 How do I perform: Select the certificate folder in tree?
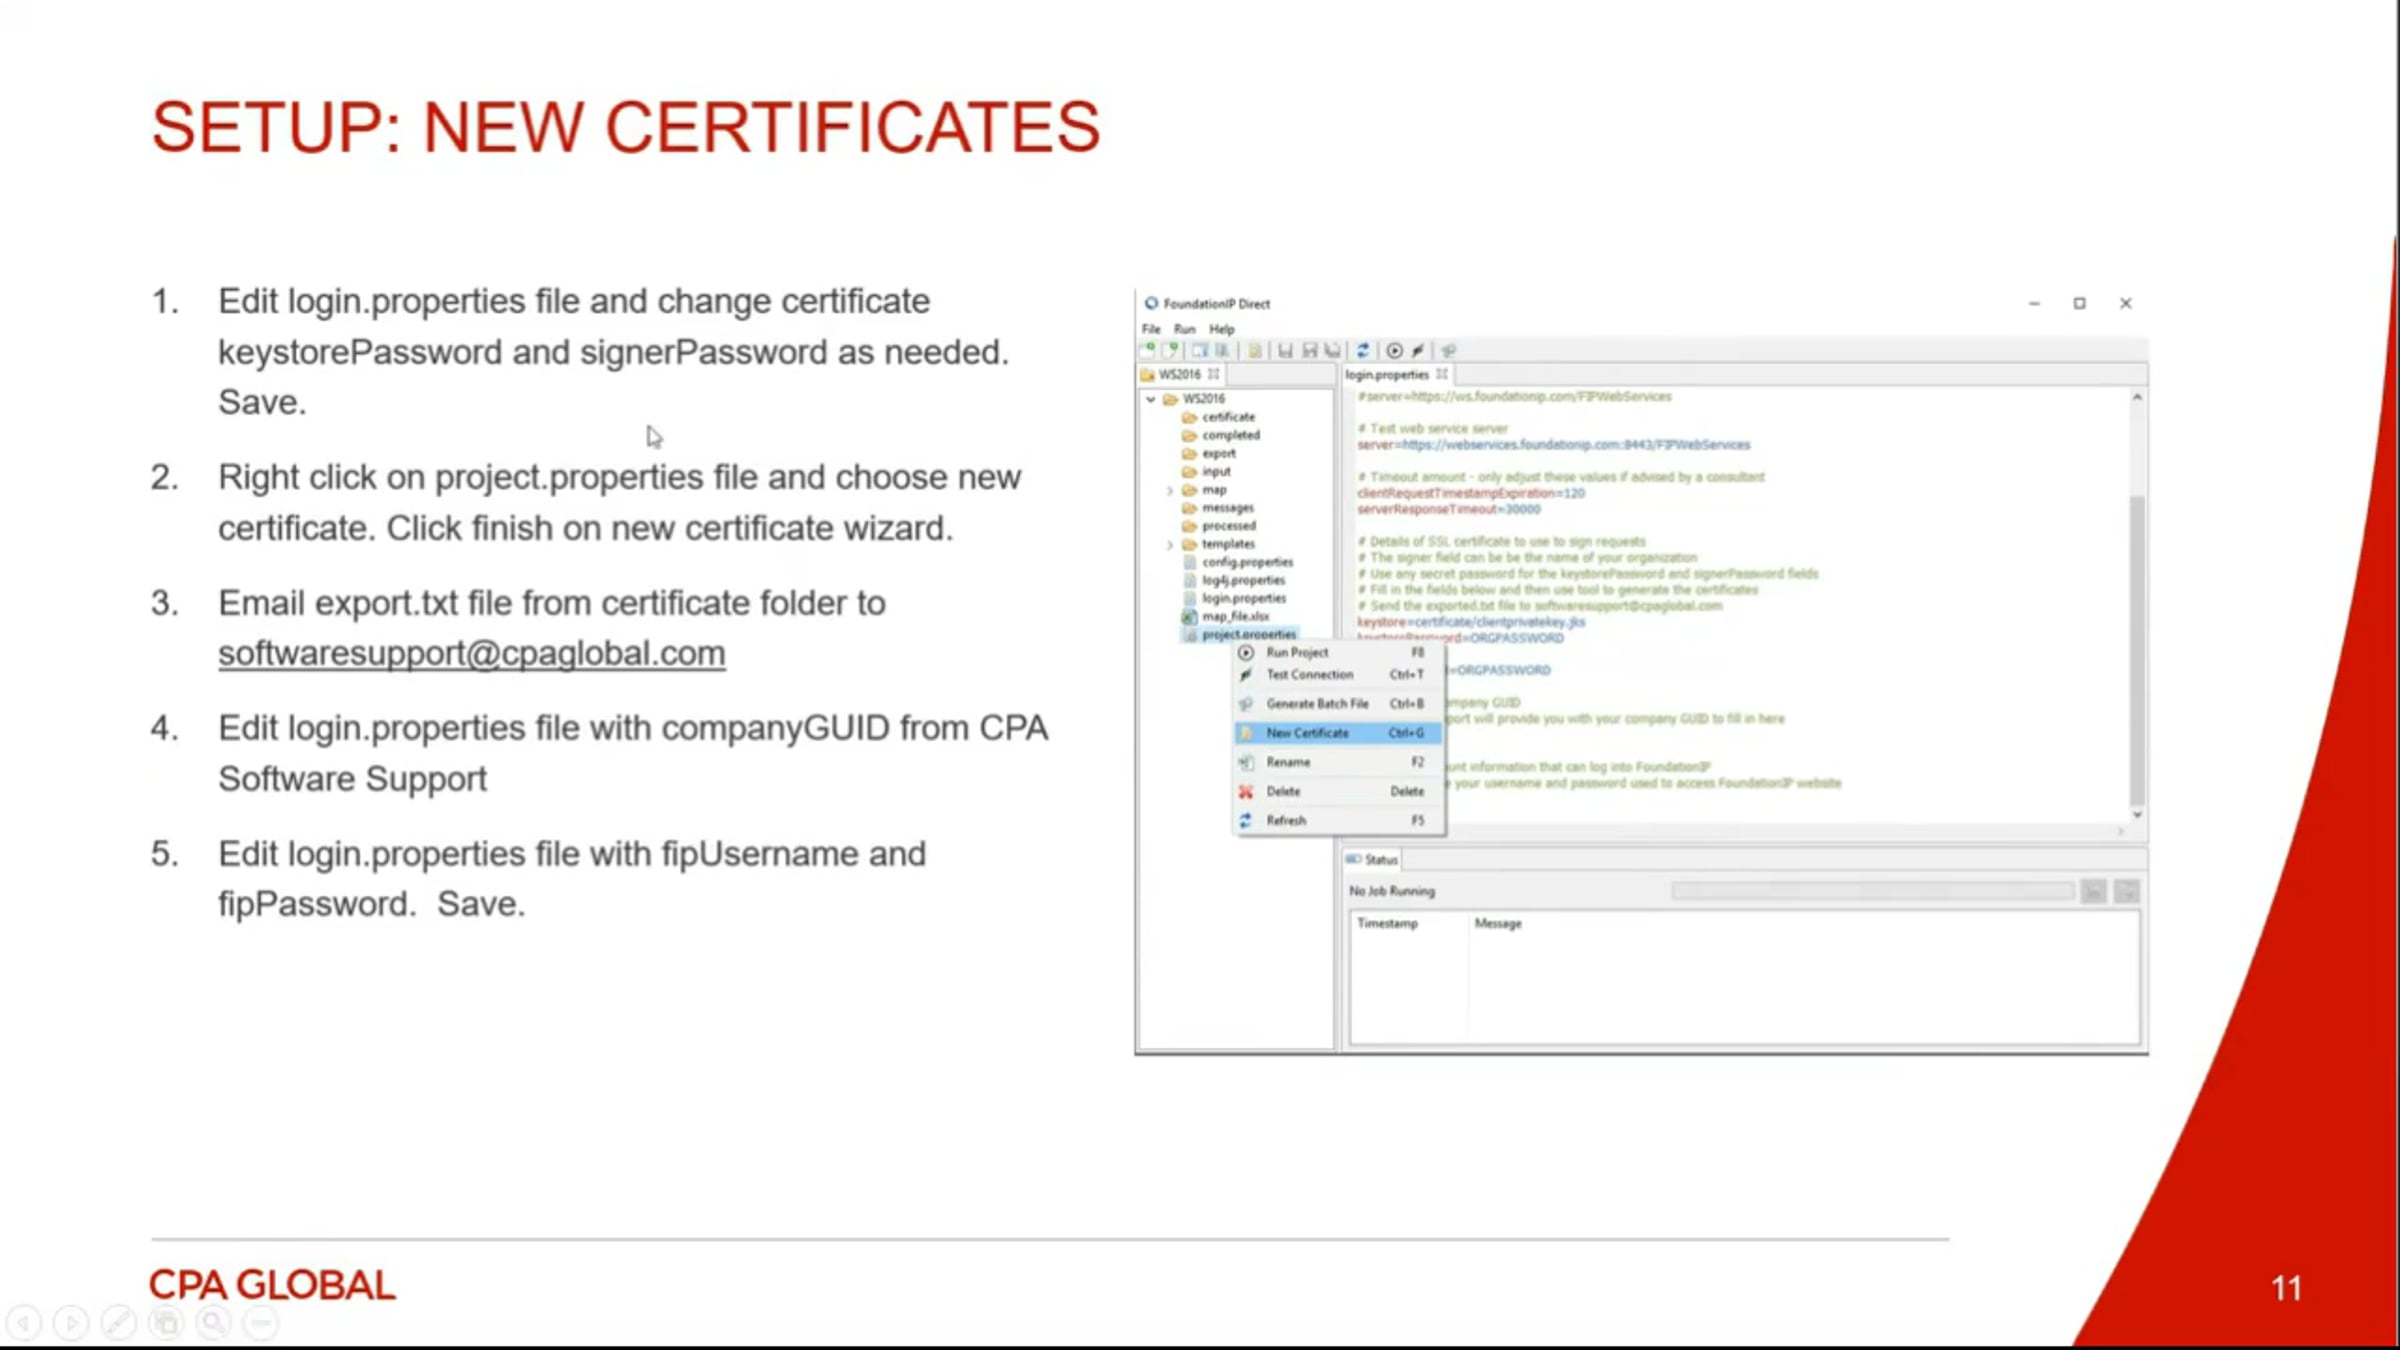tap(1219, 417)
